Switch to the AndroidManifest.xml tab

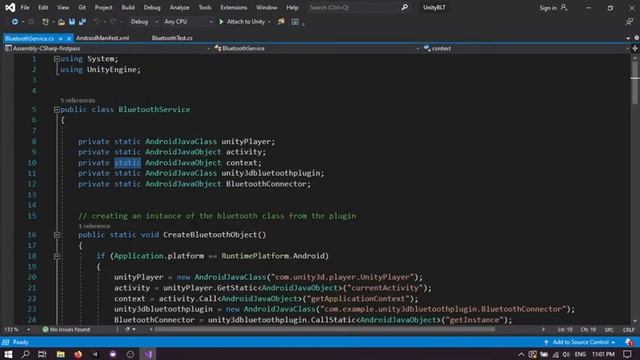pos(102,38)
